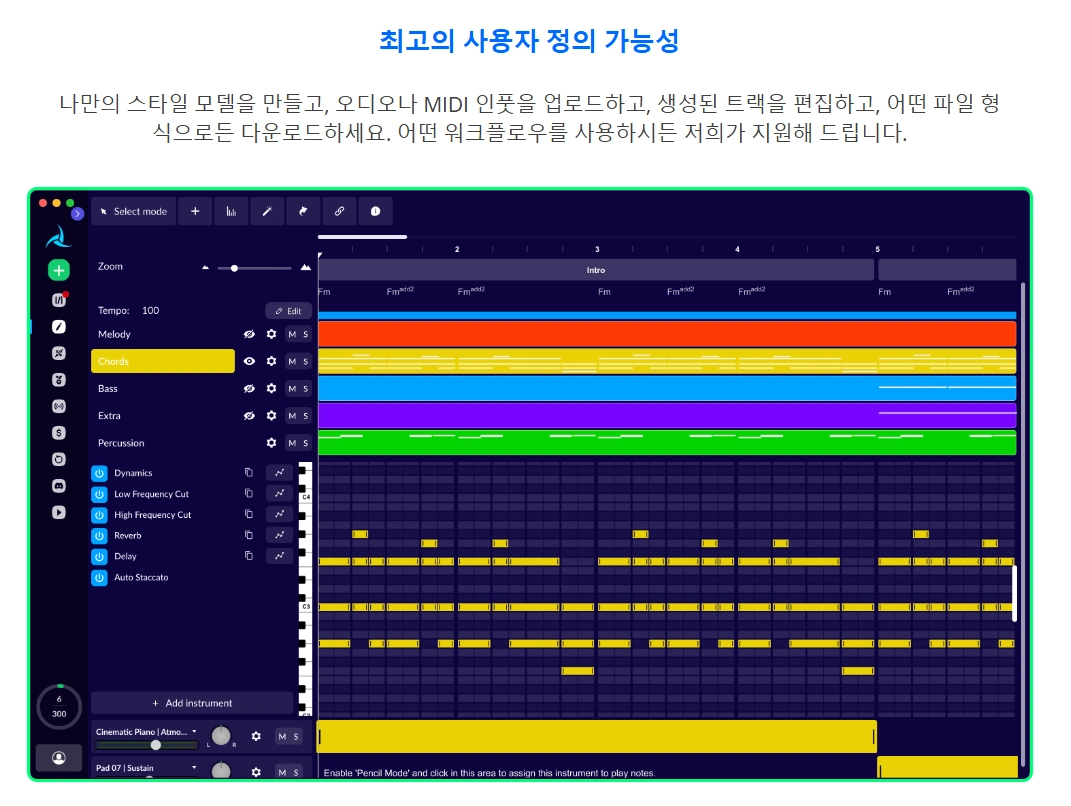The width and height of the screenshot is (1071, 806).
Task: Open the info icon in top toolbar
Action: [375, 212]
